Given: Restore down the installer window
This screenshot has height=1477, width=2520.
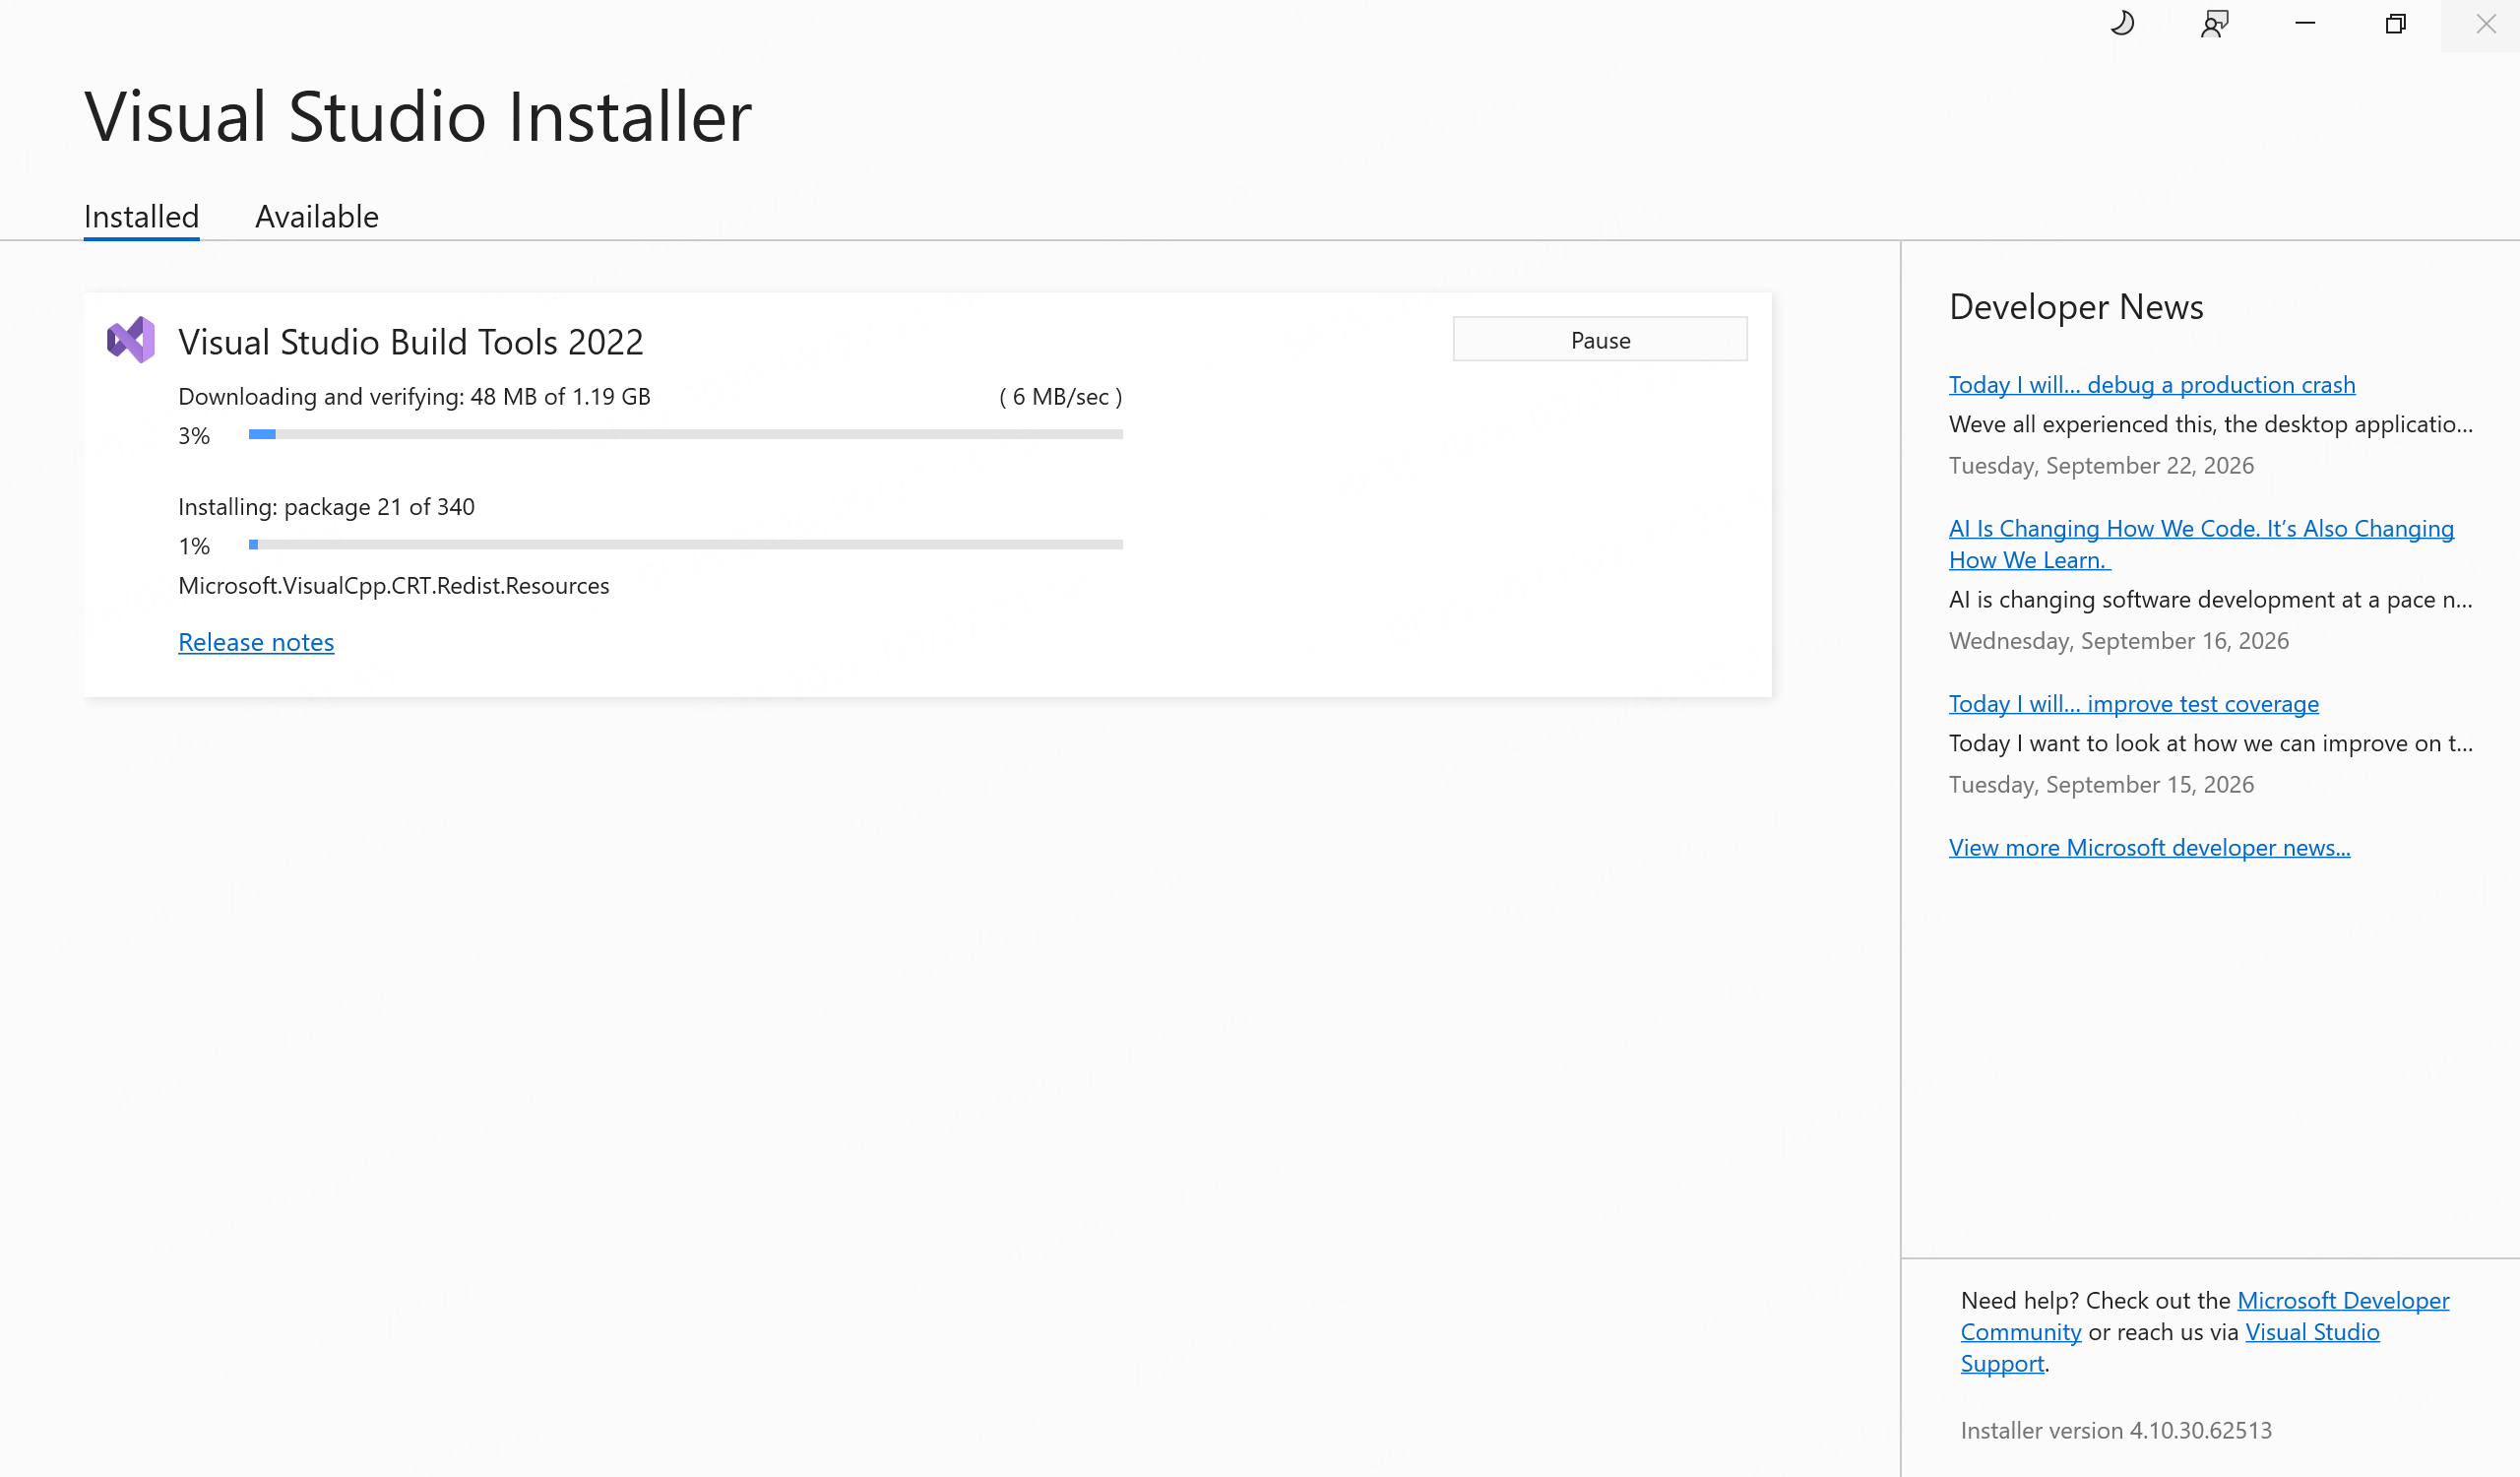Looking at the screenshot, I should coord(2395,24).
